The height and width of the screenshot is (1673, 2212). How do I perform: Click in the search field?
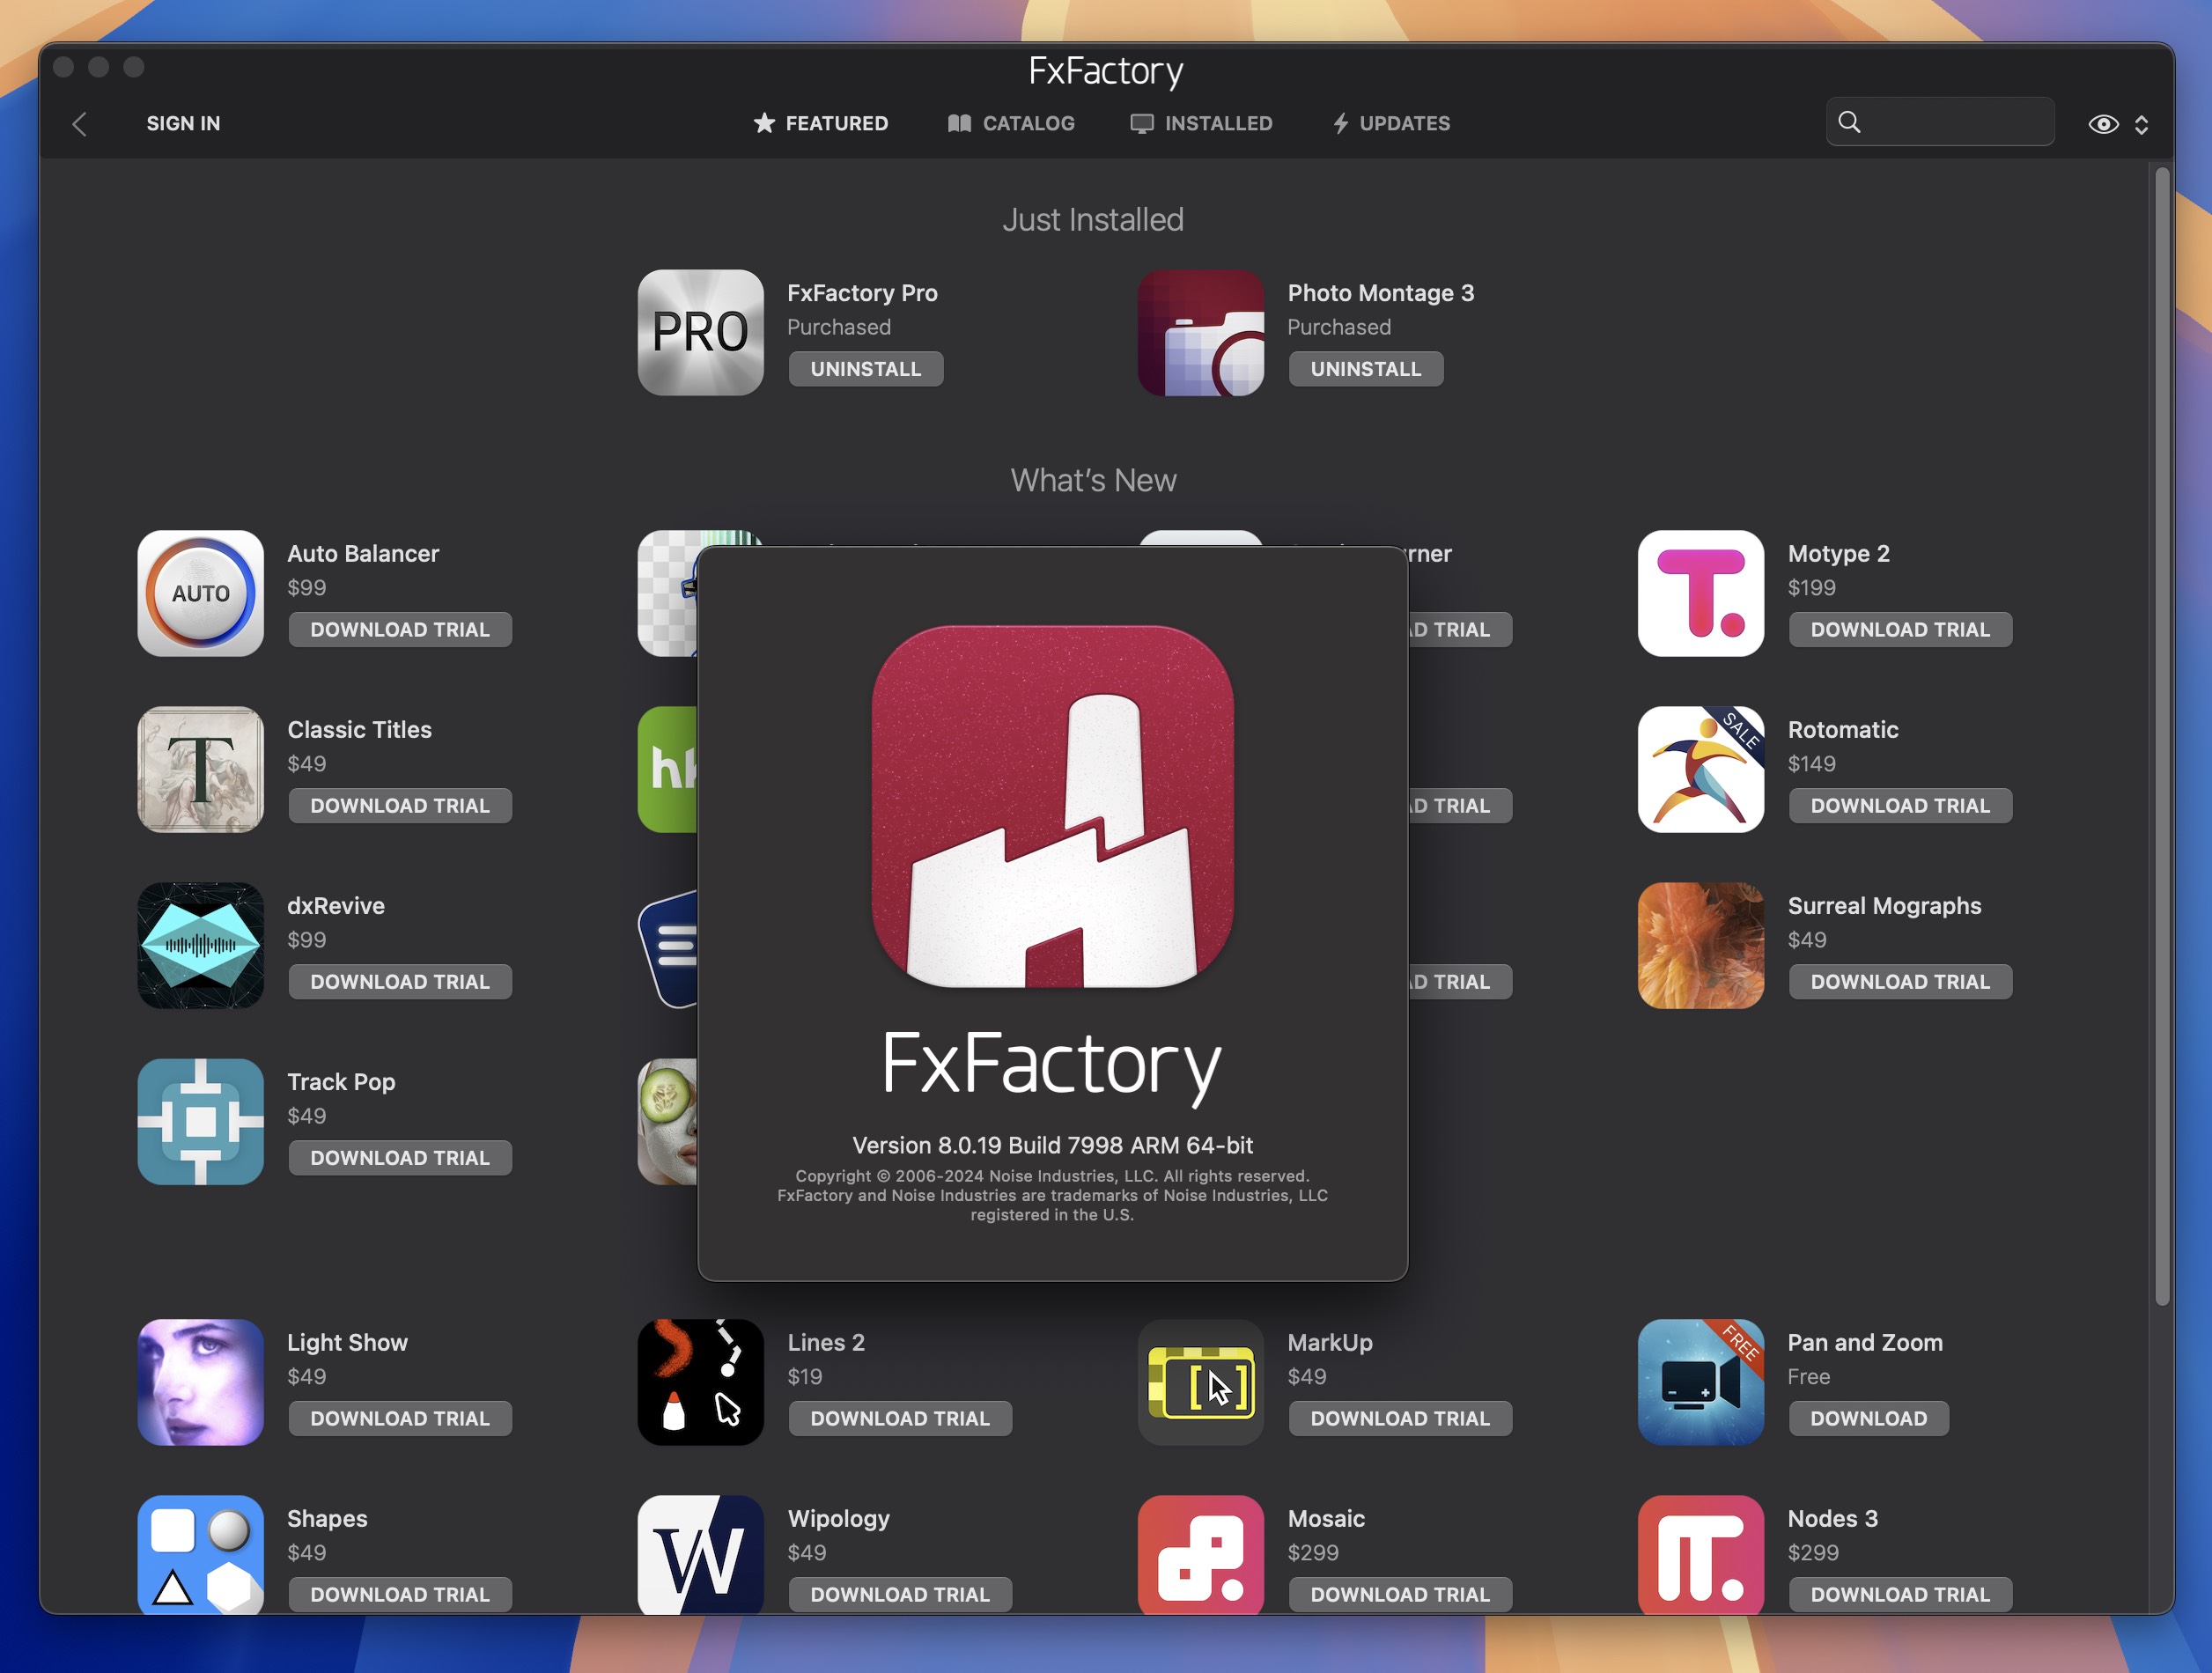1940,122
